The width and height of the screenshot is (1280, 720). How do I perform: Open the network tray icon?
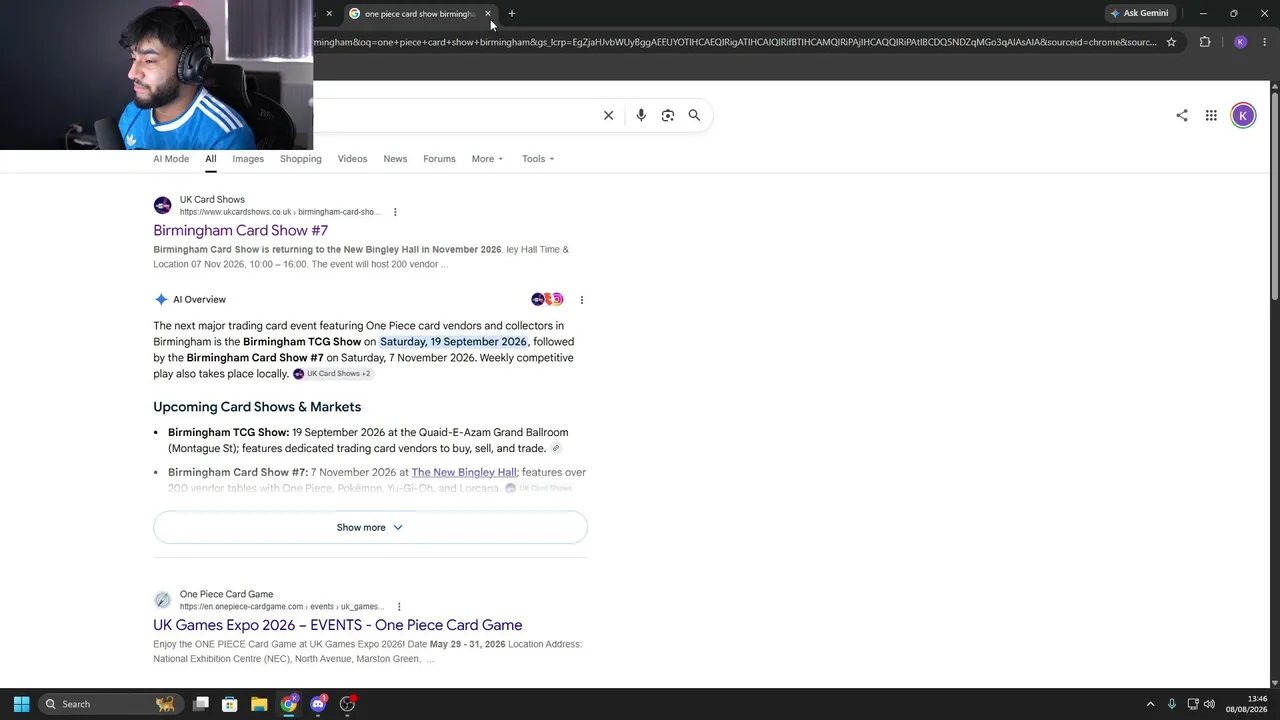pyautogui.click(x=1192, y=704)
